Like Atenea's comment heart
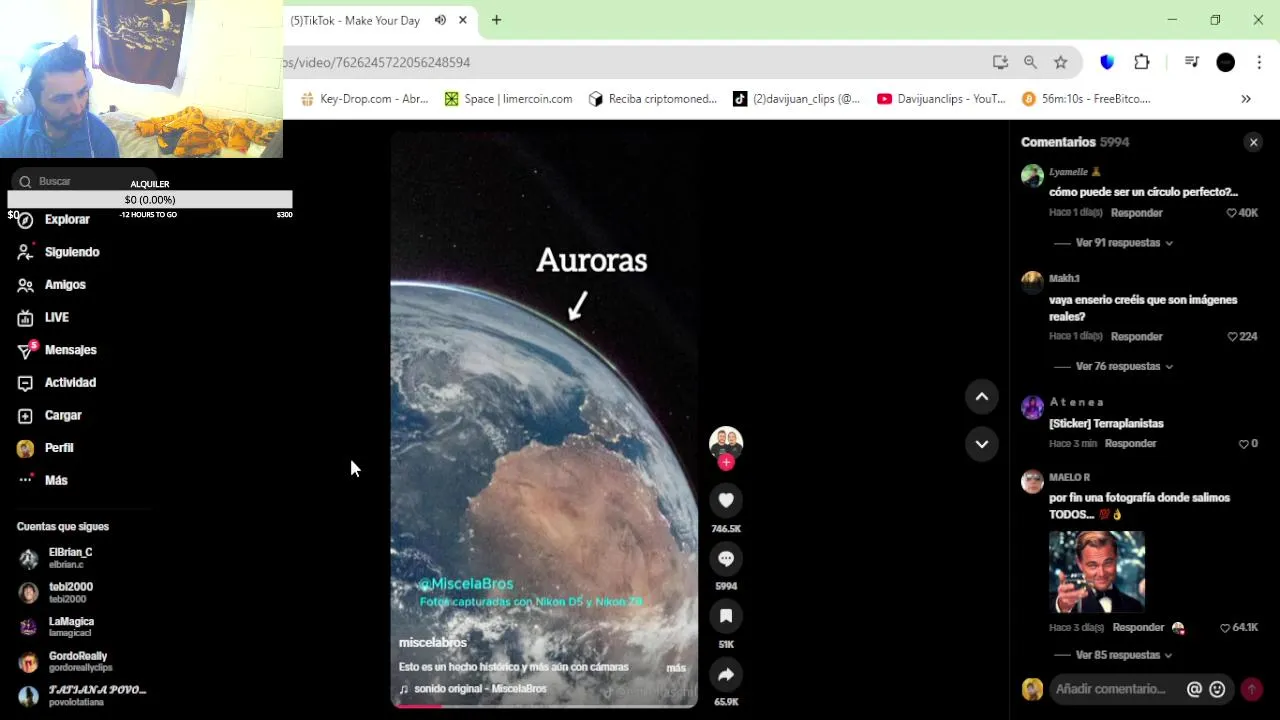Viewport: 1280px width, 720px height. (x=1243, y=444)
